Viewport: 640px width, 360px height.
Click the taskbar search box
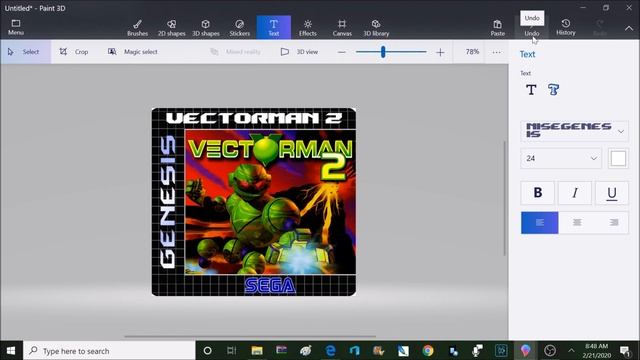[x=109, y=351]
